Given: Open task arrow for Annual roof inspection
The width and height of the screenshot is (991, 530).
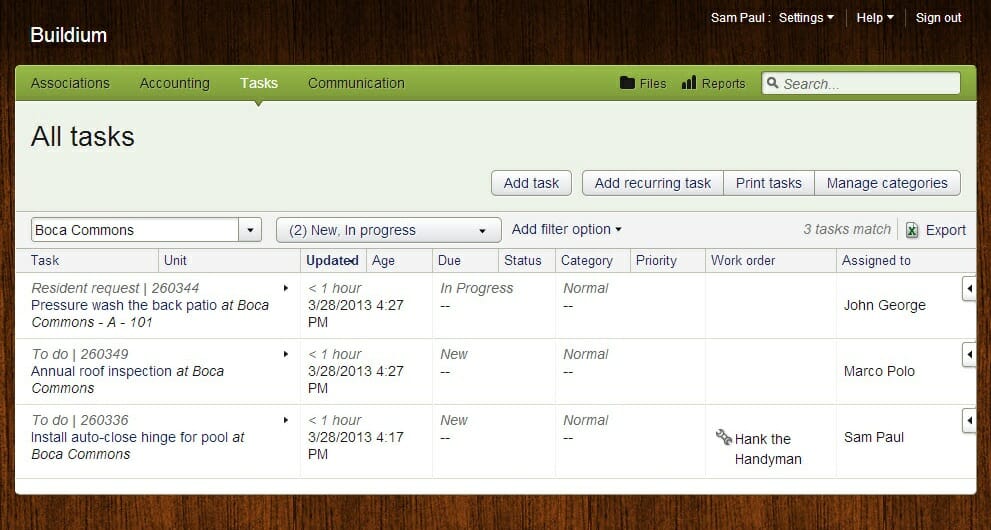Looking at the screenshot, I should pos(286,354).
